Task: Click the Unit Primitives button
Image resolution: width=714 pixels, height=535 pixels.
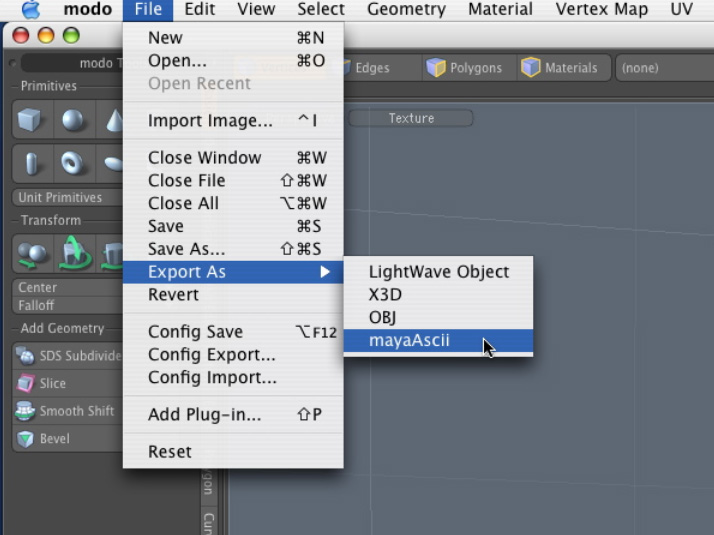Action: click(x=68, y=198)
